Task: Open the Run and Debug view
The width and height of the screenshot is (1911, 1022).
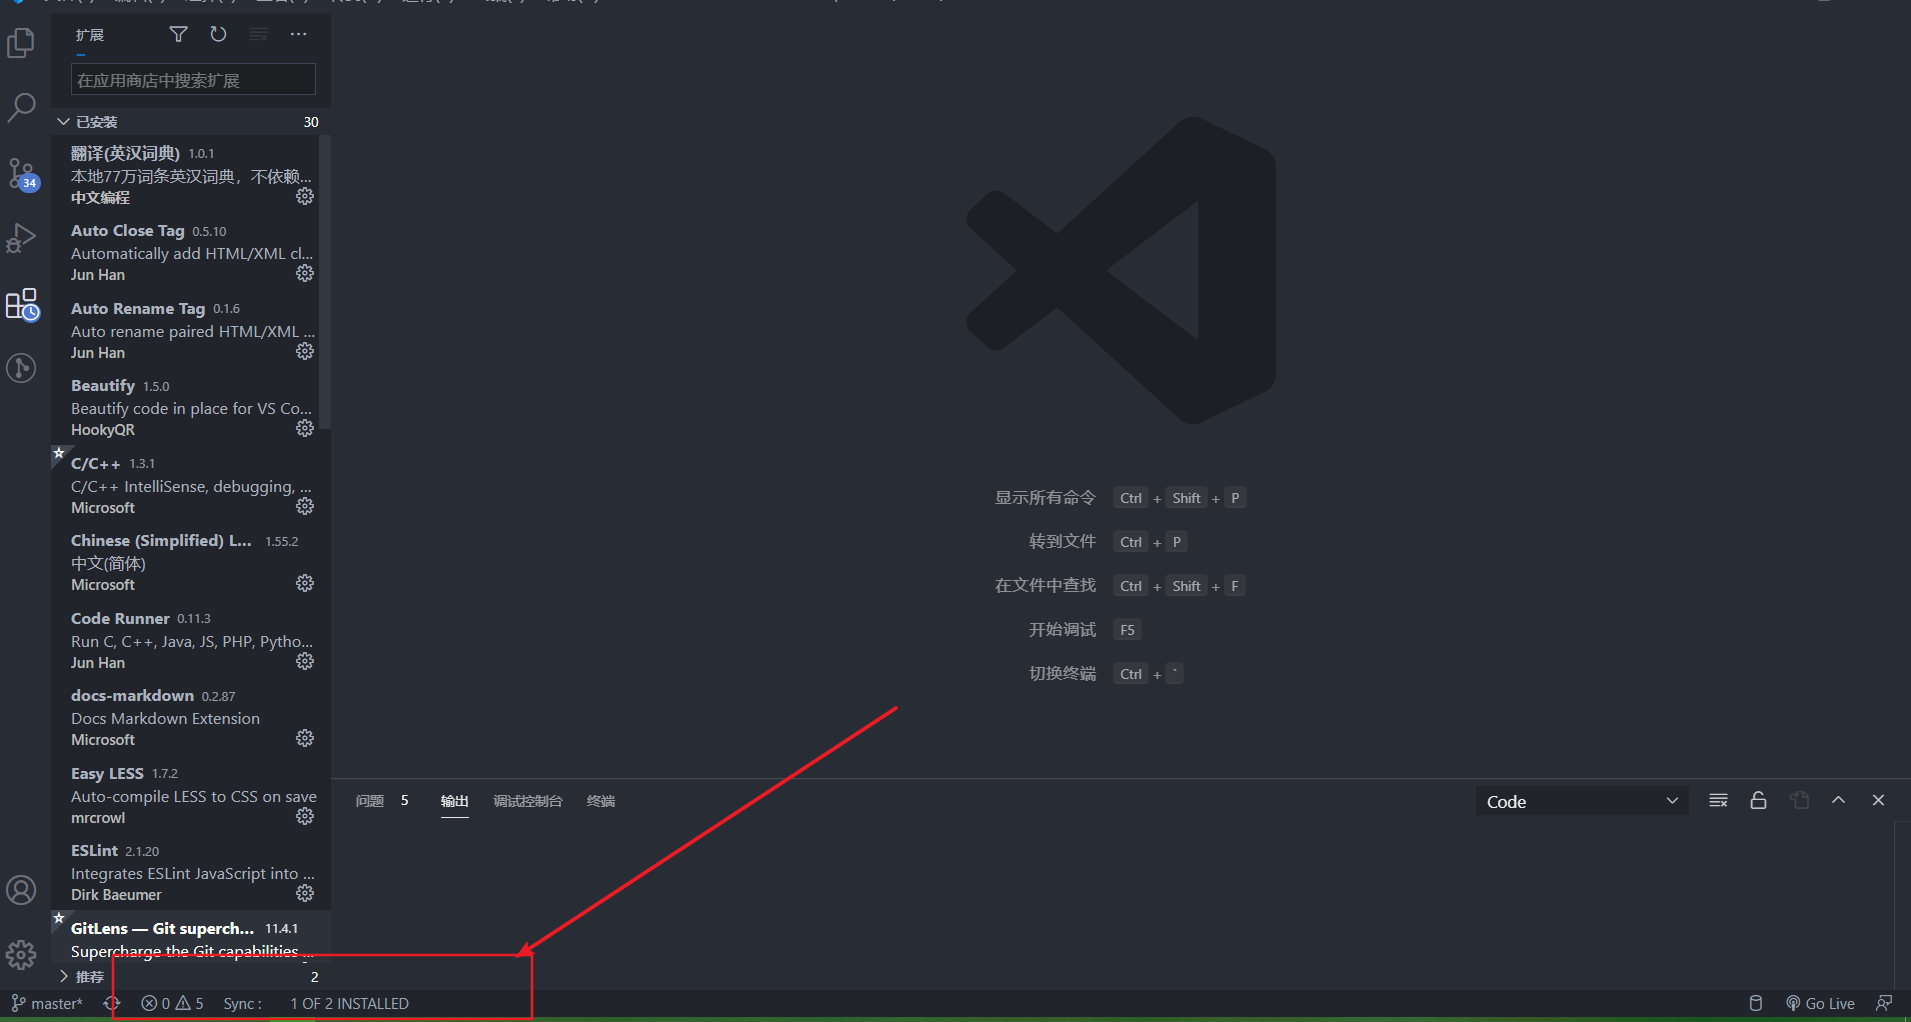Action: pyautogui.click(x=21, y=238)
